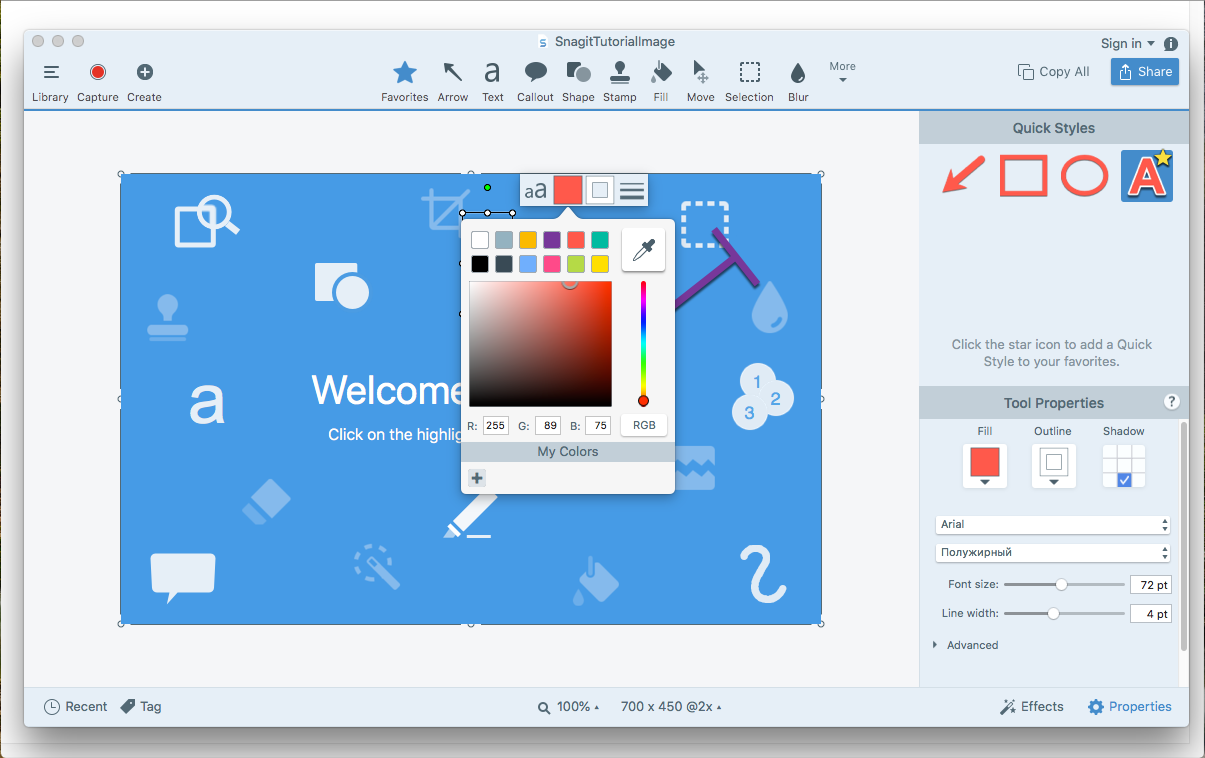Select the Callout tool
1205x758 pixels.
pos(536,82)
